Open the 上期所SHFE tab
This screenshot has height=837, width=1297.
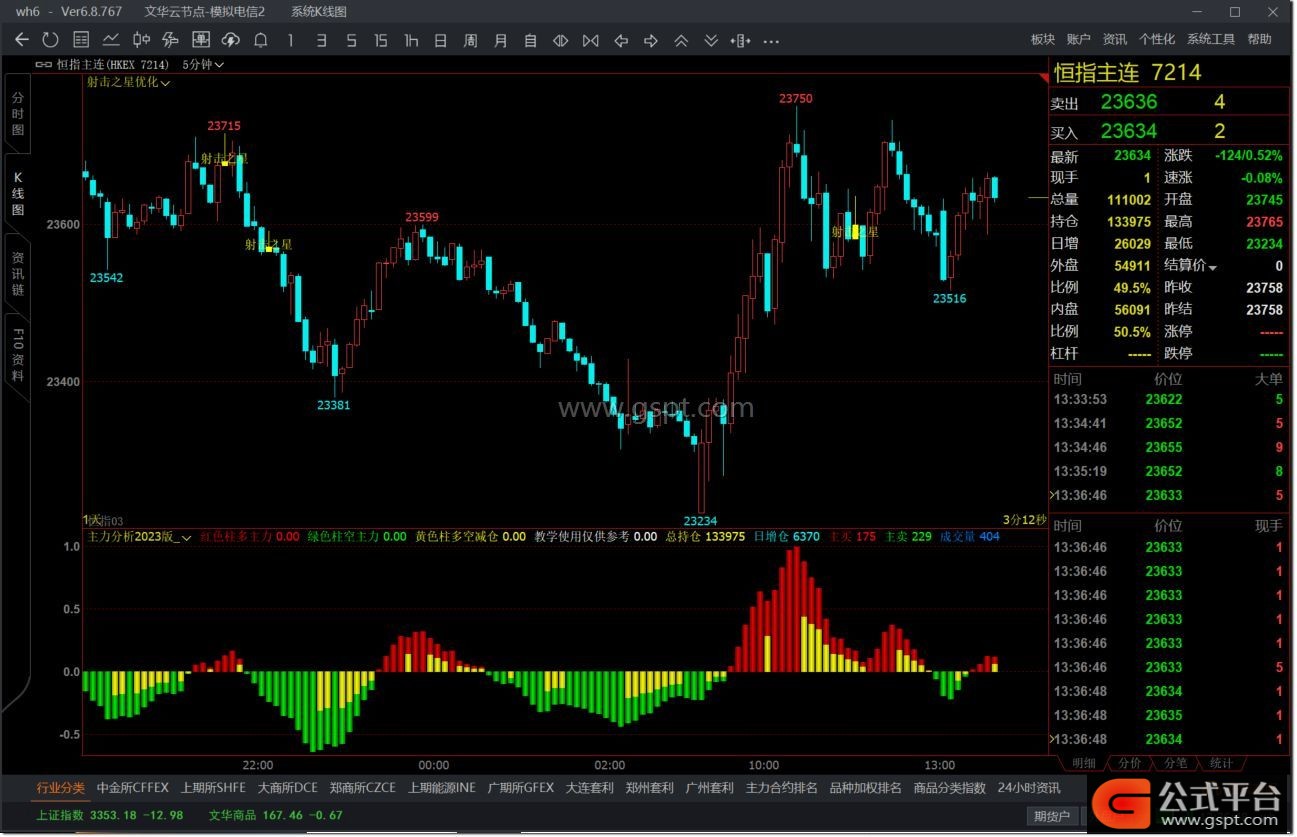pos(213,788)
